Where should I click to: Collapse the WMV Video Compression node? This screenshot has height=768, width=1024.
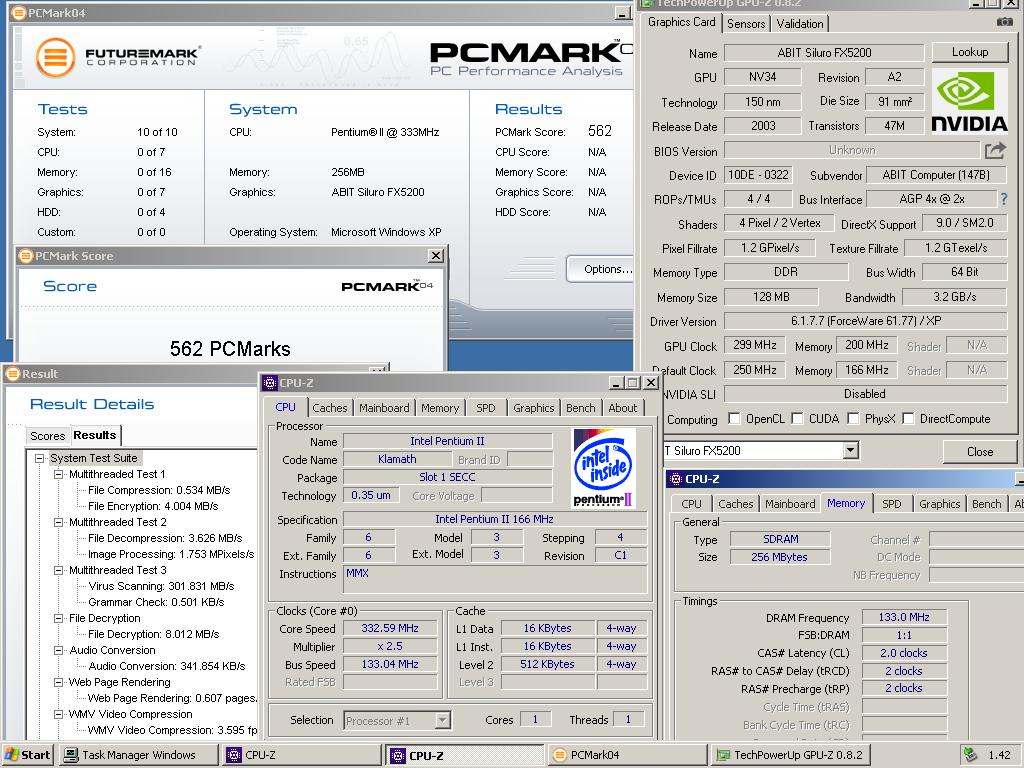click(x=58, y=714)
